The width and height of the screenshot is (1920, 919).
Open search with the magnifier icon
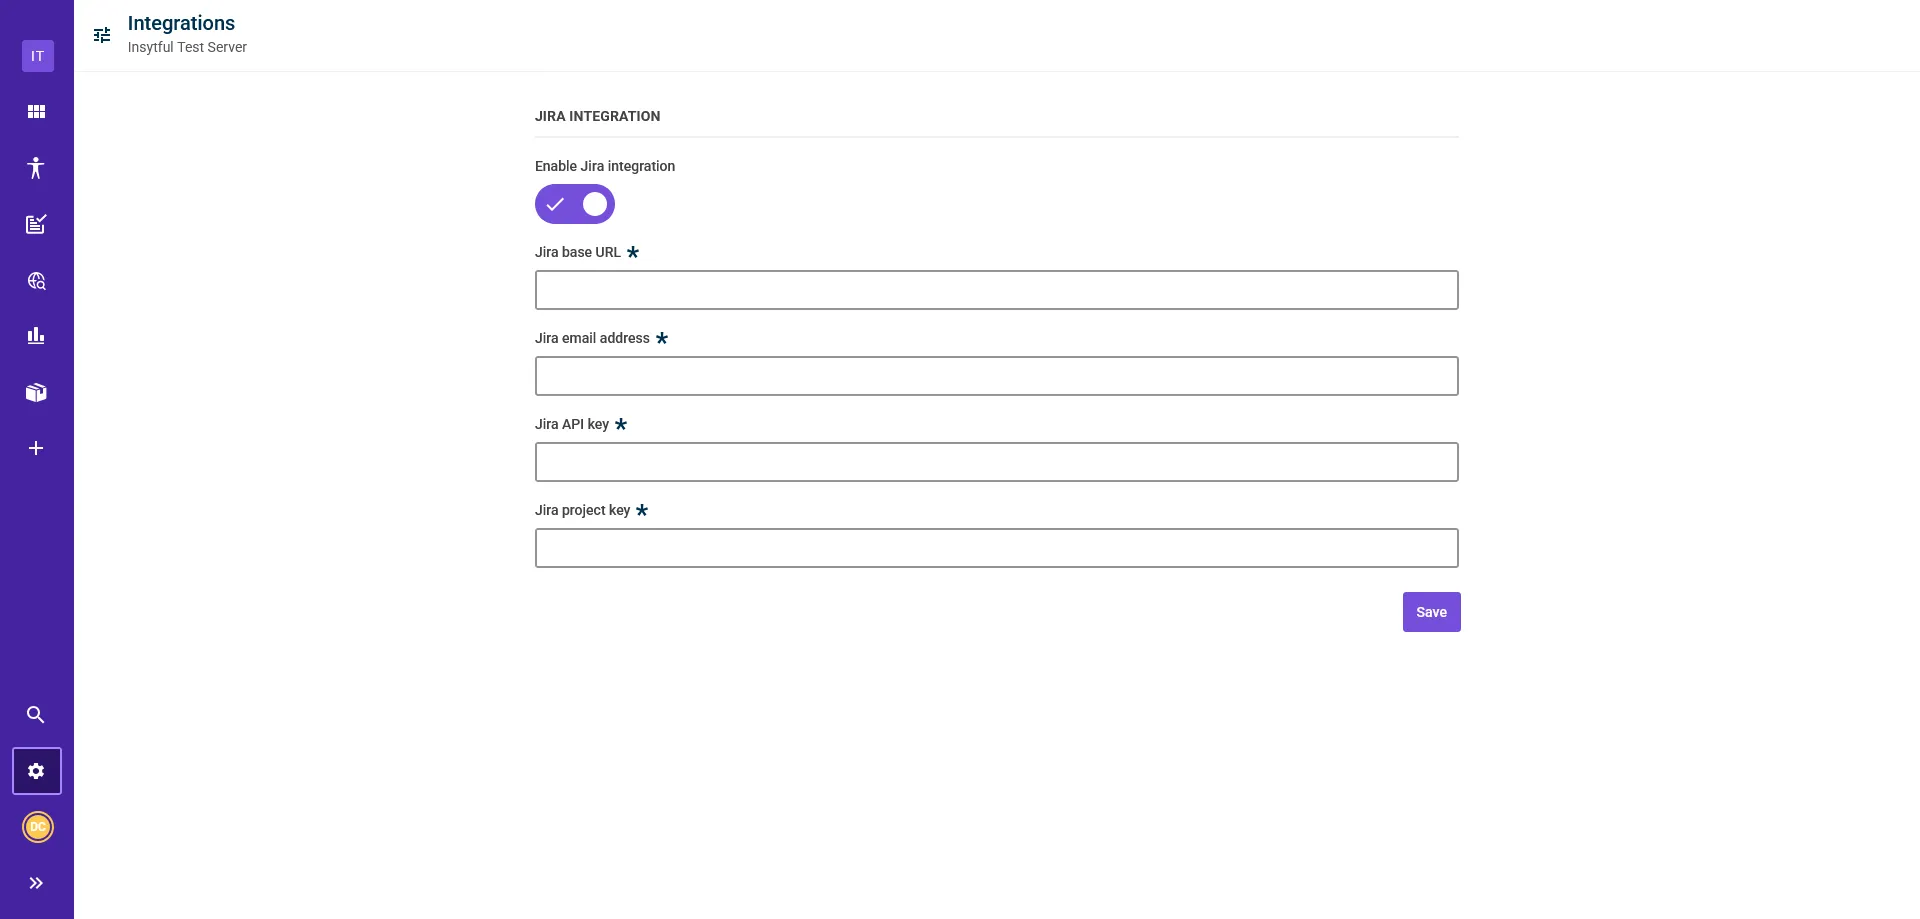click(x=36, y=715)
